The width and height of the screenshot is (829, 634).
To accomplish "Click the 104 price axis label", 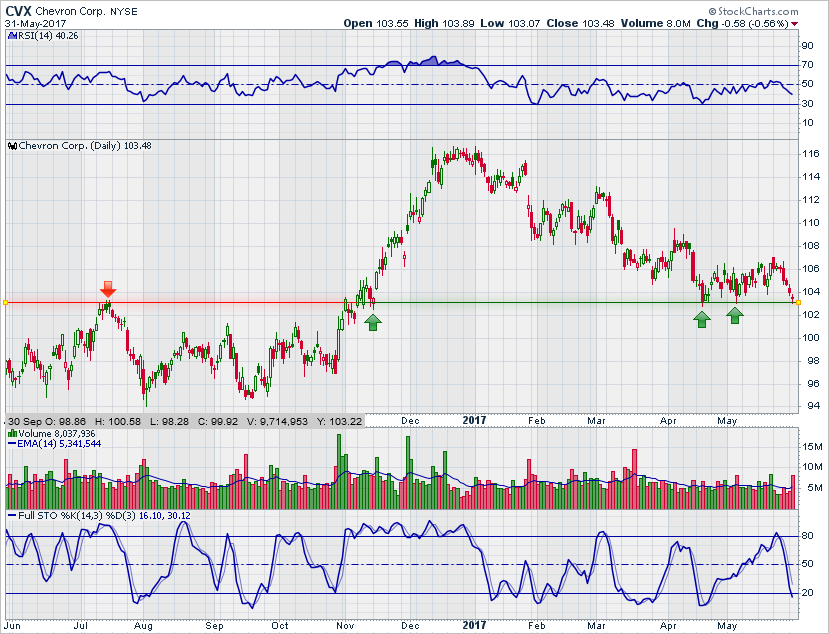I will (810, 292).
